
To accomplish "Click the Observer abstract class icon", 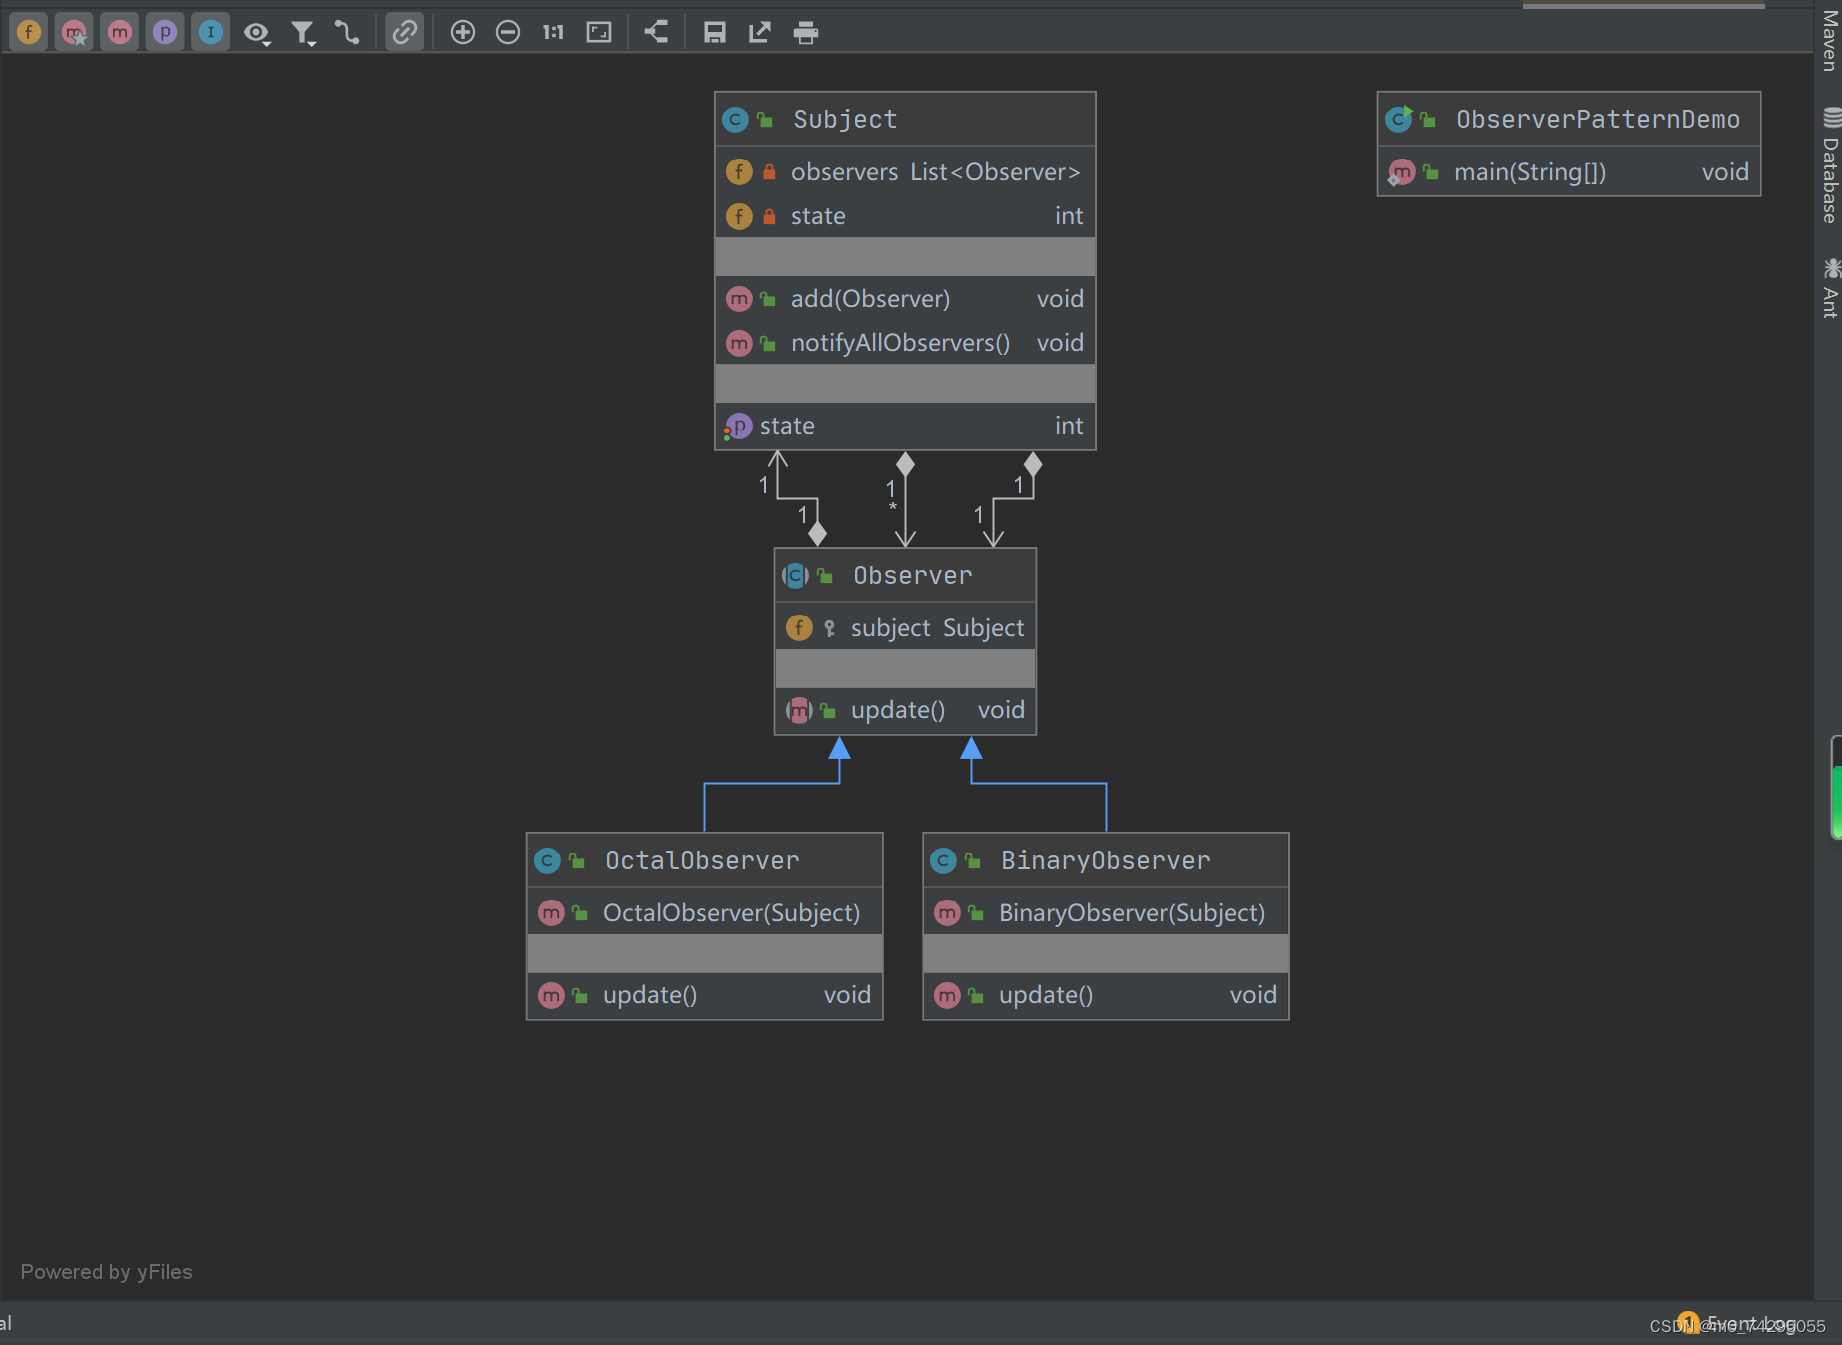I will (795, 576).
